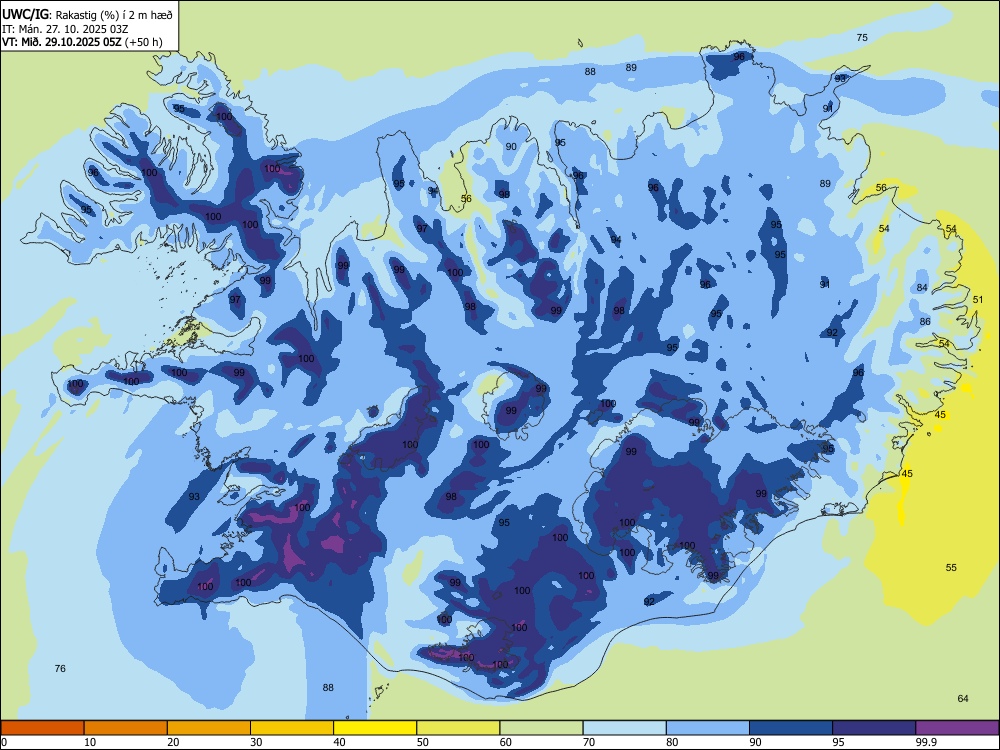Pick the bright yellow 40–50 legend swatch
Image resolution: width=1000 pixels, height=750 pixels.
click(375, 728)
